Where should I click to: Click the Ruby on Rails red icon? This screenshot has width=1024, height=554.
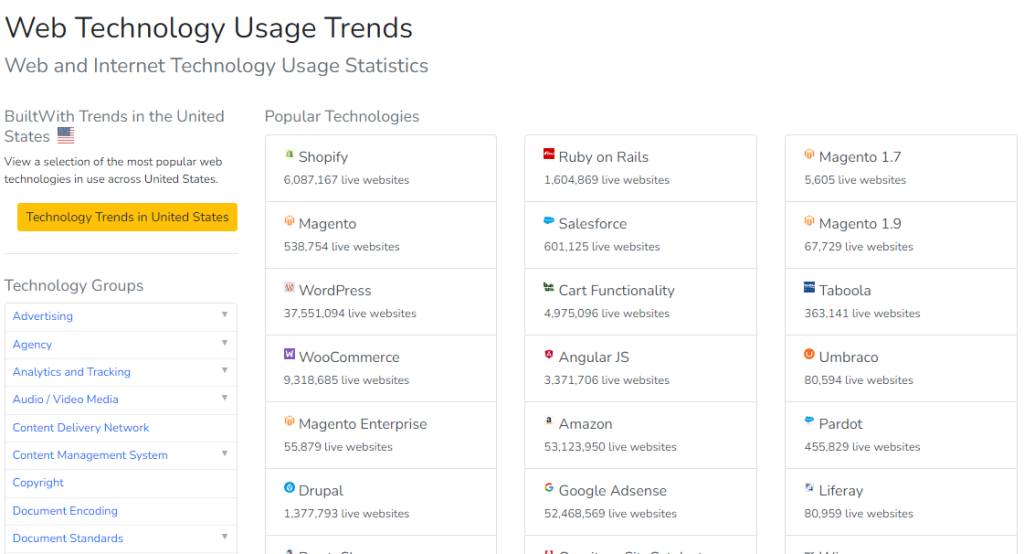tap(549, 154)
